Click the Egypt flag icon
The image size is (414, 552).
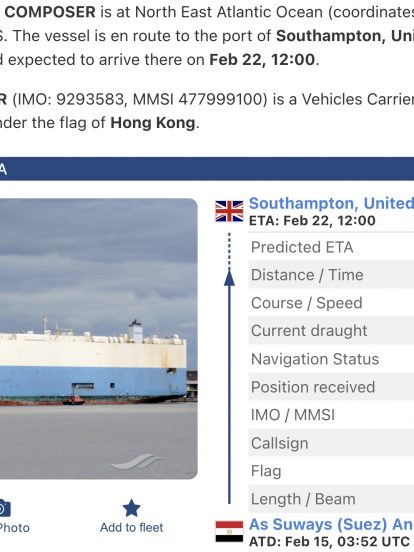pyautogui.click(x=229, y=532)
